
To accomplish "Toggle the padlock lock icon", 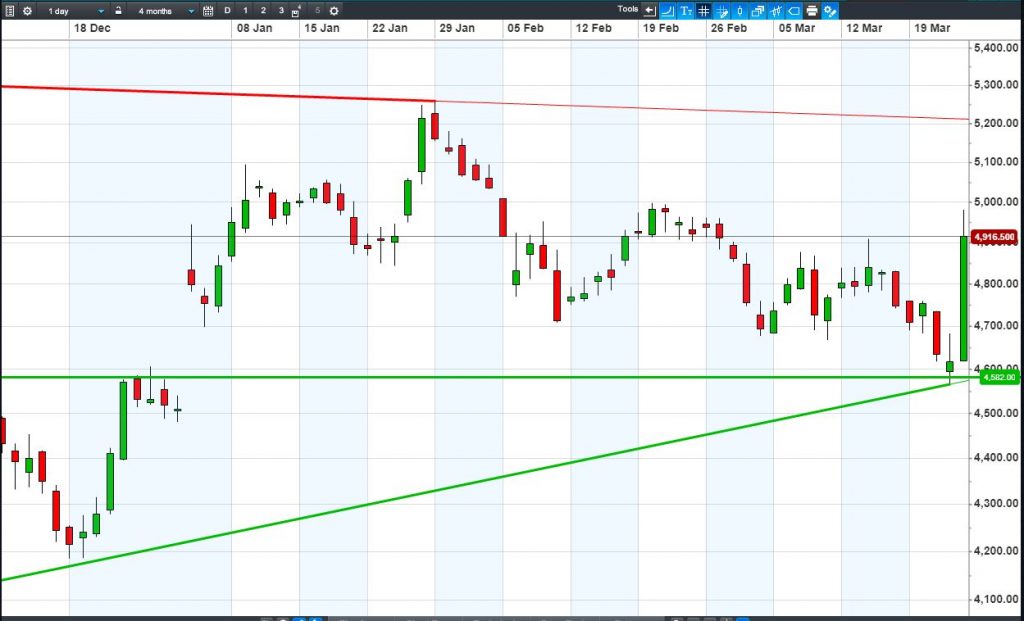I will [118, 10].
